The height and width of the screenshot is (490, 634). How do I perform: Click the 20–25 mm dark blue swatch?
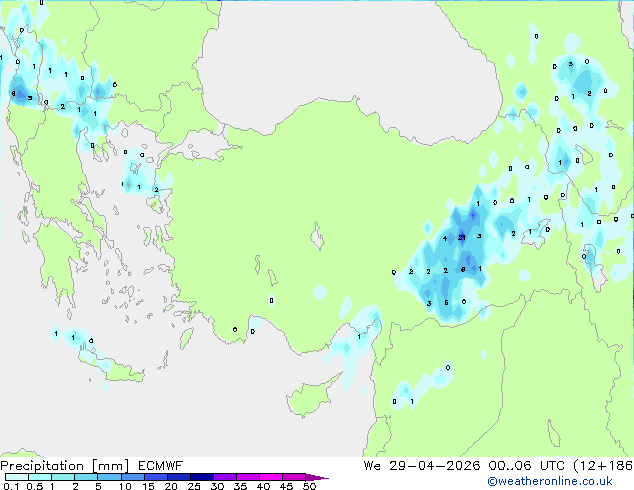(x=179, y=477)
